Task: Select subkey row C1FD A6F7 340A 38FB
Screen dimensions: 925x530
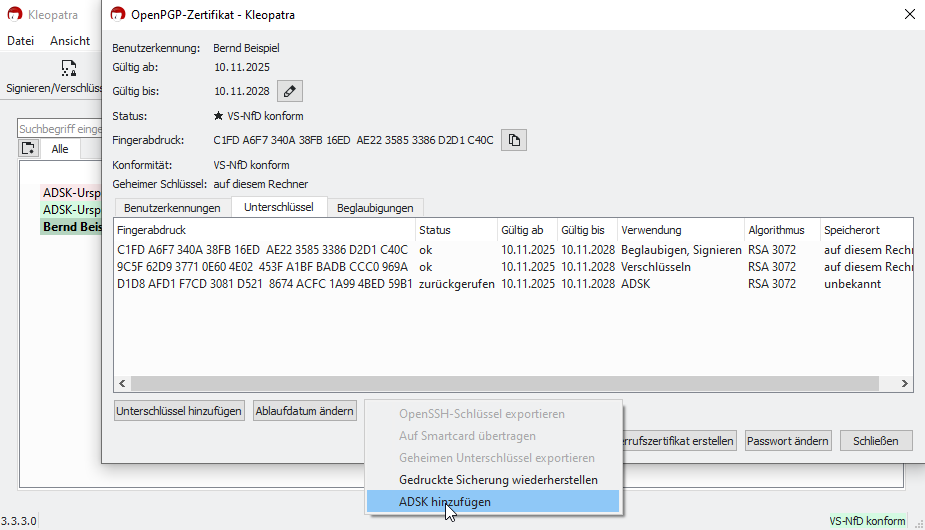Action: (513, 250)
